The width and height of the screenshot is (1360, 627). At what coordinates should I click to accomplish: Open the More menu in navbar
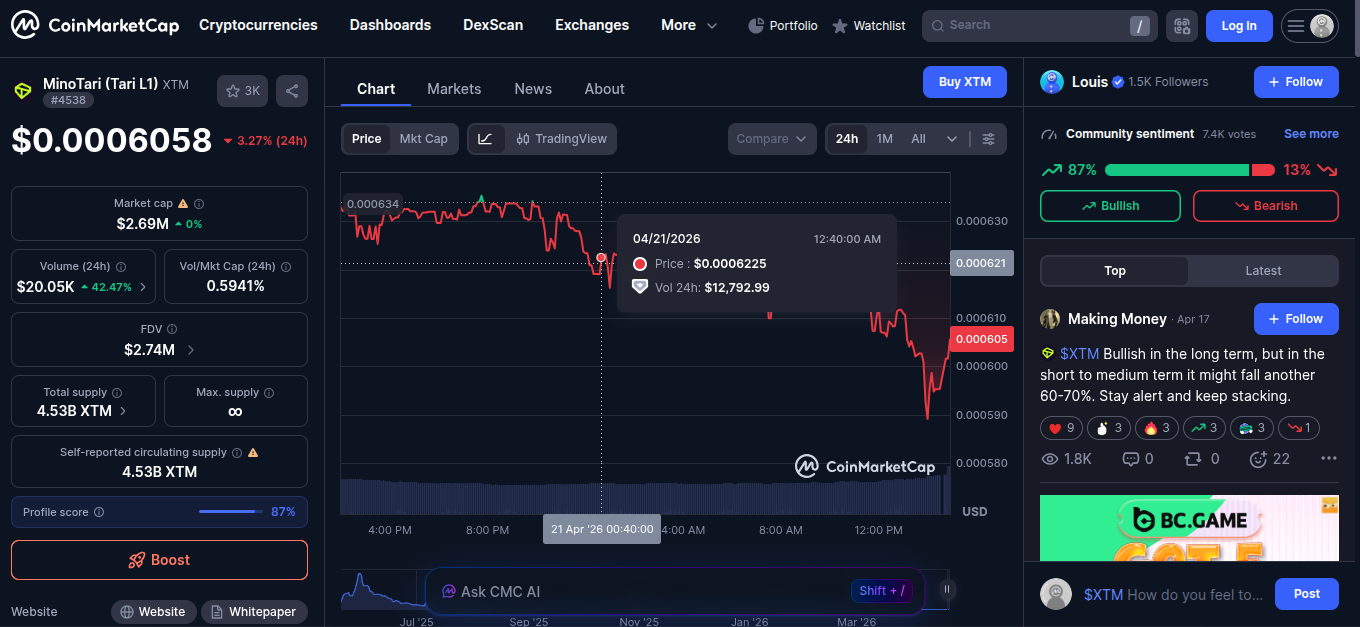688,25
